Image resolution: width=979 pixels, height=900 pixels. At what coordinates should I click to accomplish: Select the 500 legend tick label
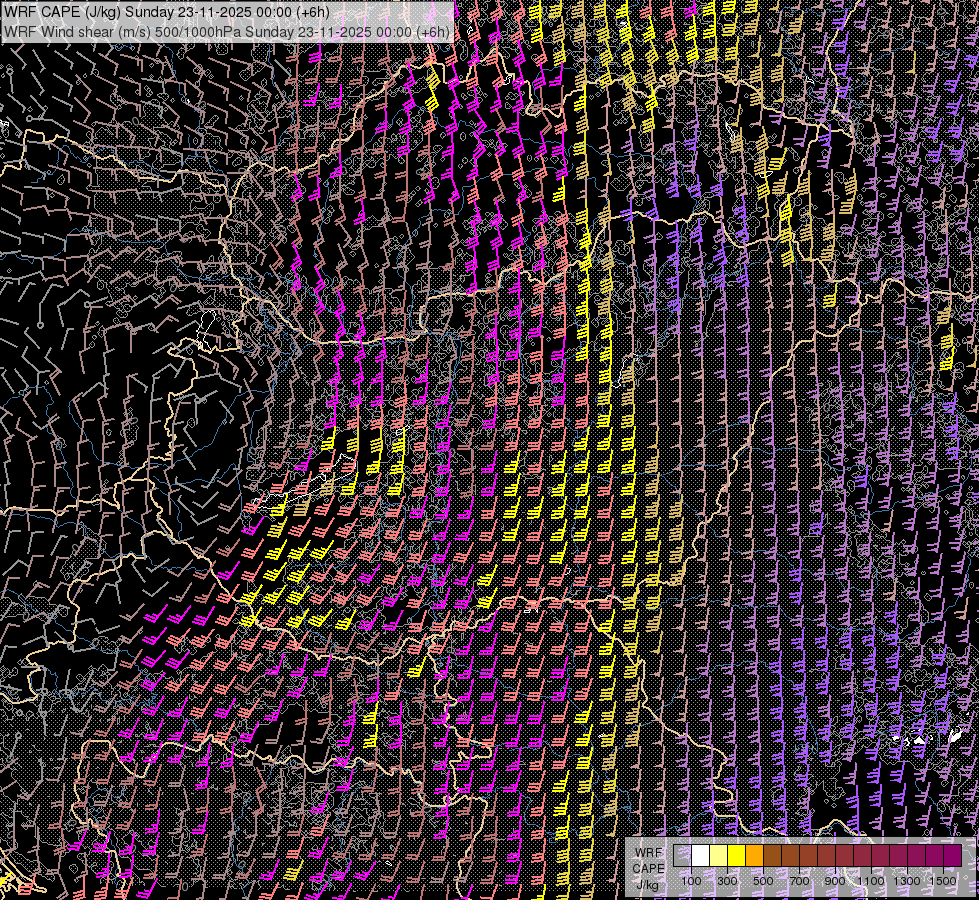(x=763, y=881)
